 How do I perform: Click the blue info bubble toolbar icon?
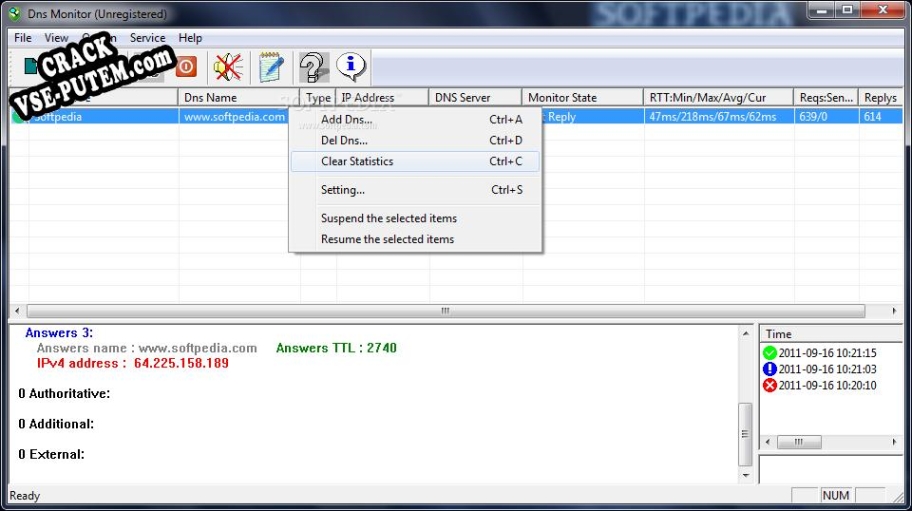point(351,67)
